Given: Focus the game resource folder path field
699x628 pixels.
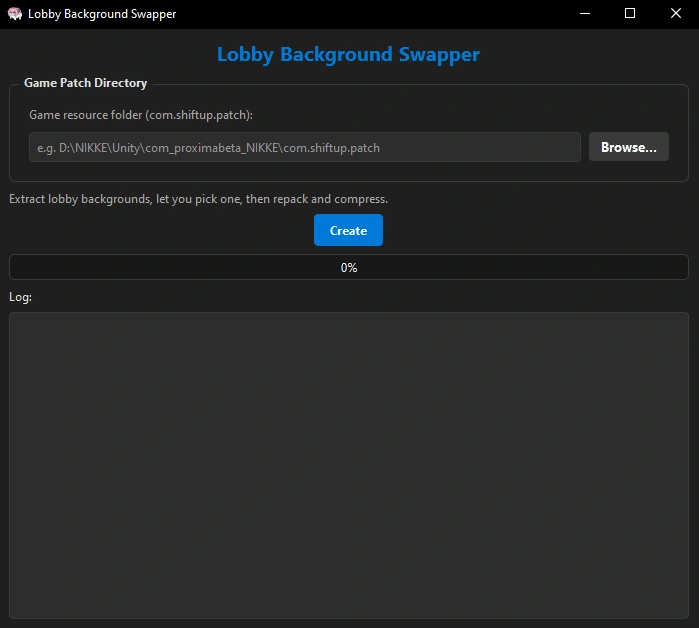Looking at the screenshot, I should 305,147.
